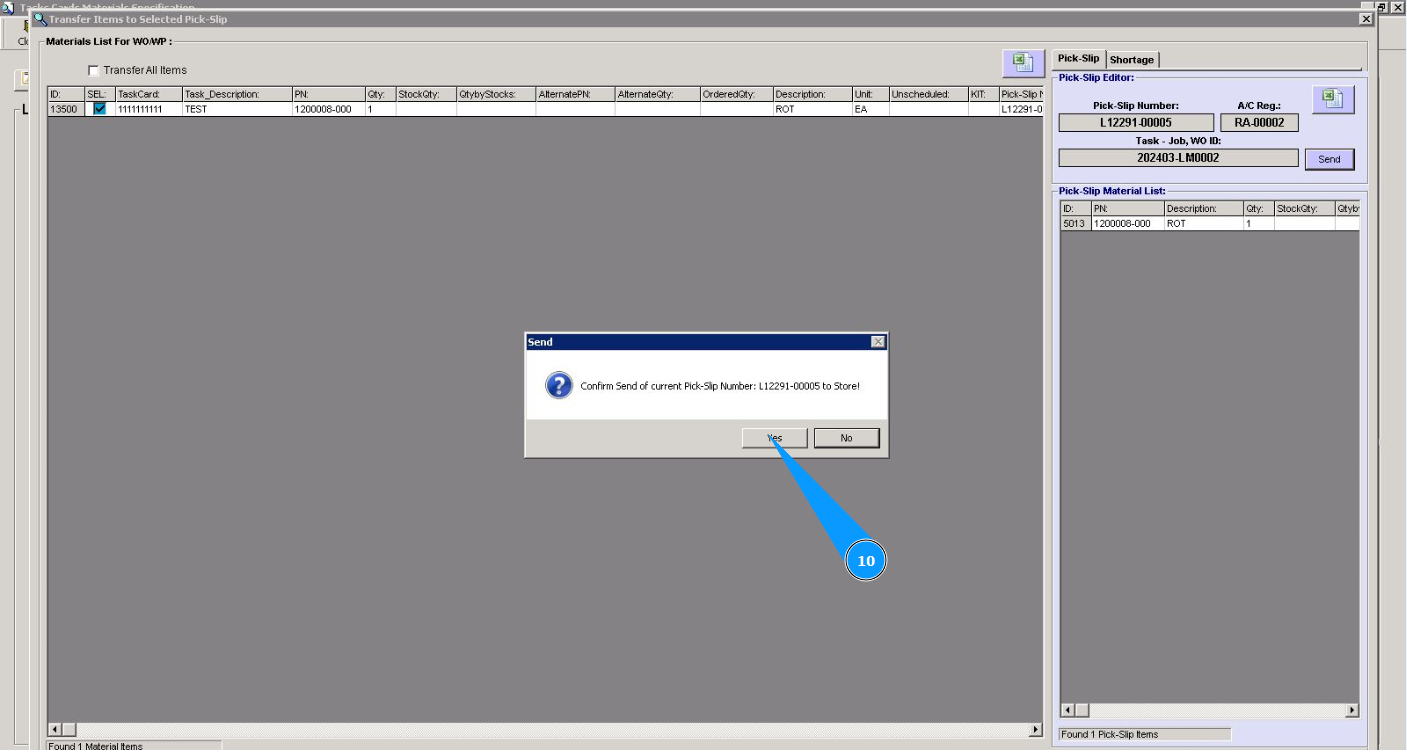The width and height of the screenshot is (1407, 752).
Task: Click Excel export icon in Pick-Slip Editor
Action: (1333, 99)
